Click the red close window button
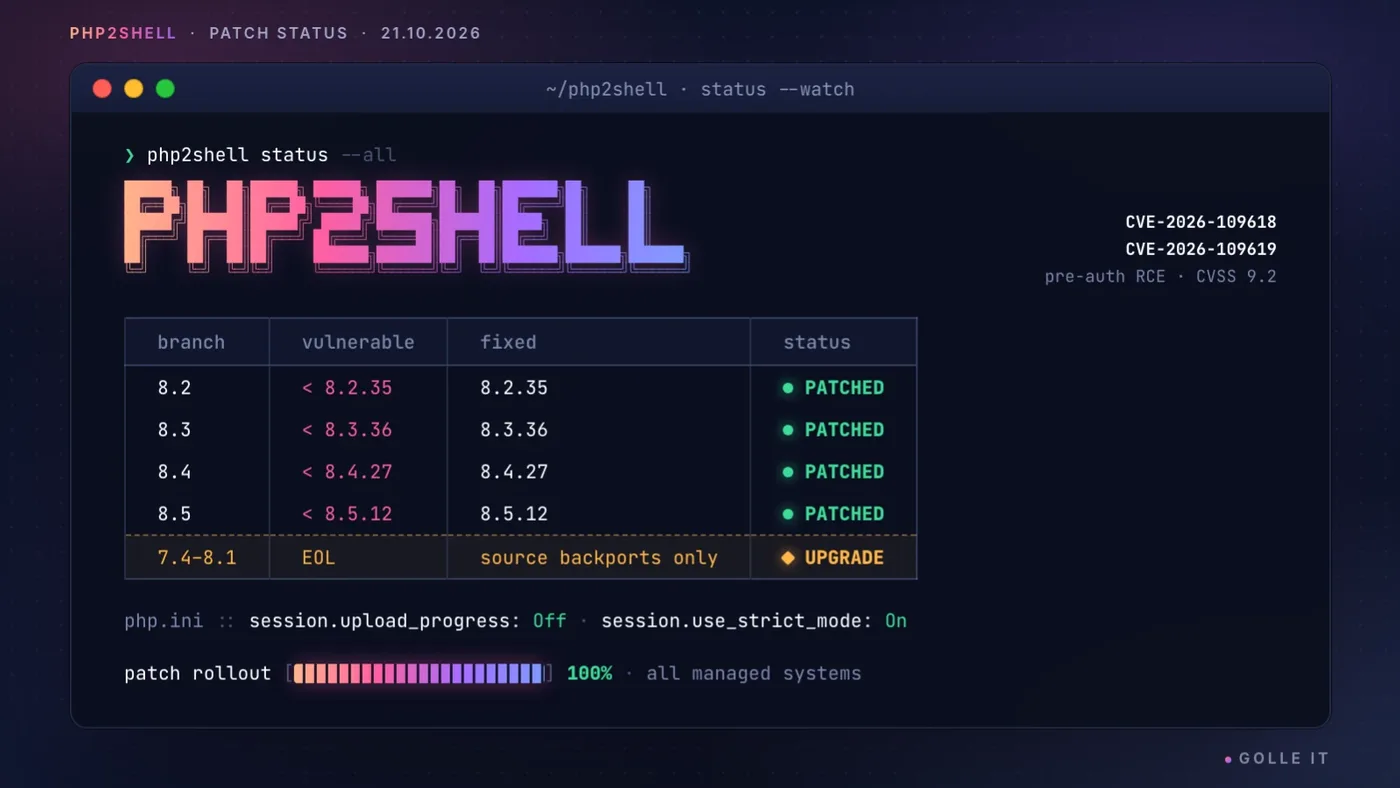Image resolution: width=1400 pixels, height=788 pixels. pos(102,89)
